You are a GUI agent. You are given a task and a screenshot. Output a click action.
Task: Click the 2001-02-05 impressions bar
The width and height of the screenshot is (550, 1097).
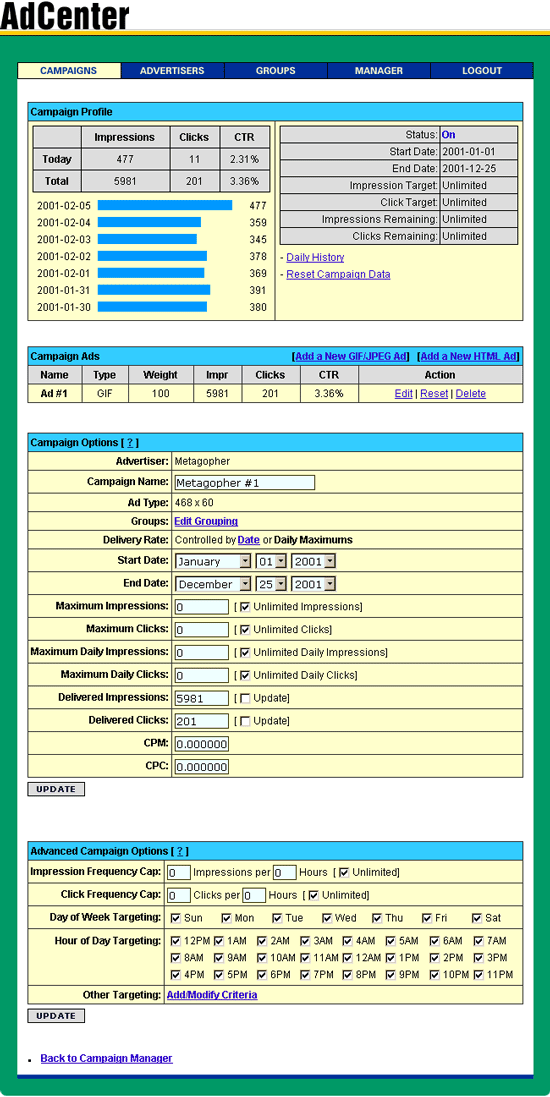click(x=165, y=205)
